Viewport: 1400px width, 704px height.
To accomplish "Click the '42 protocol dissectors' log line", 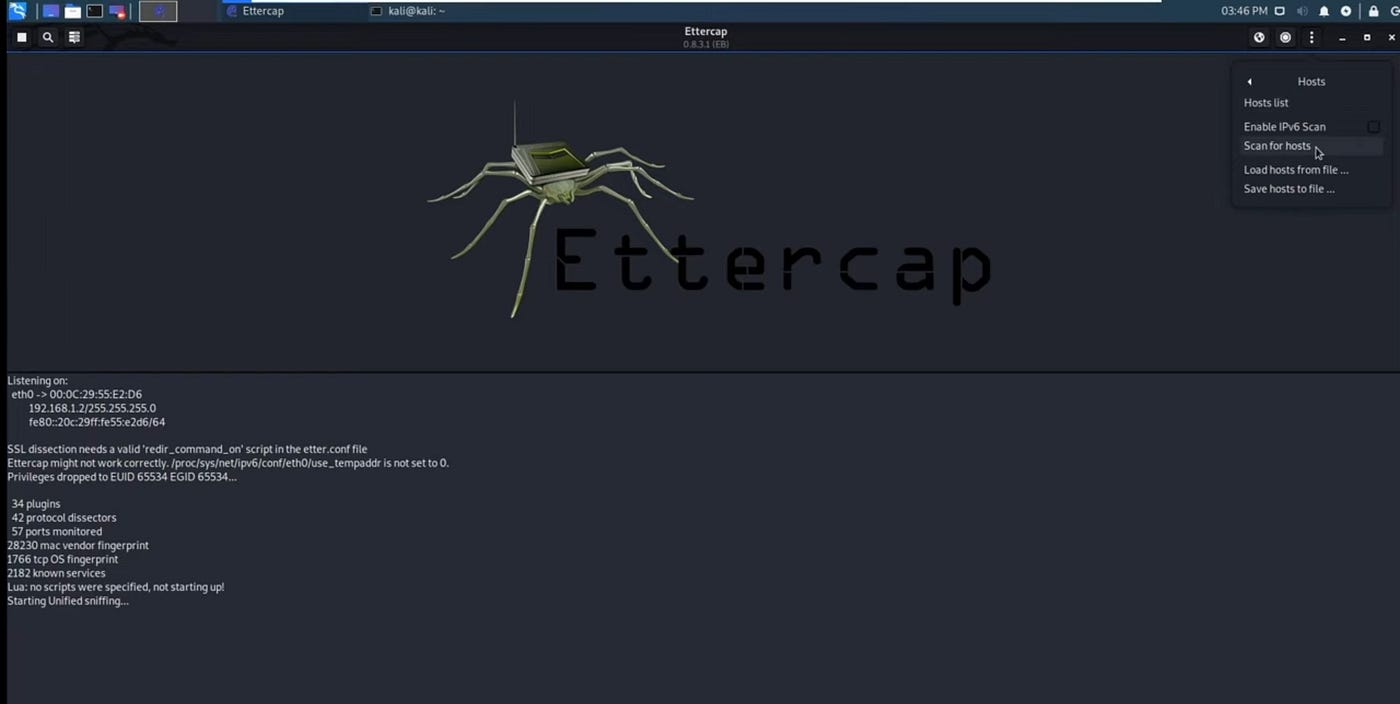I will click(64, 518).
